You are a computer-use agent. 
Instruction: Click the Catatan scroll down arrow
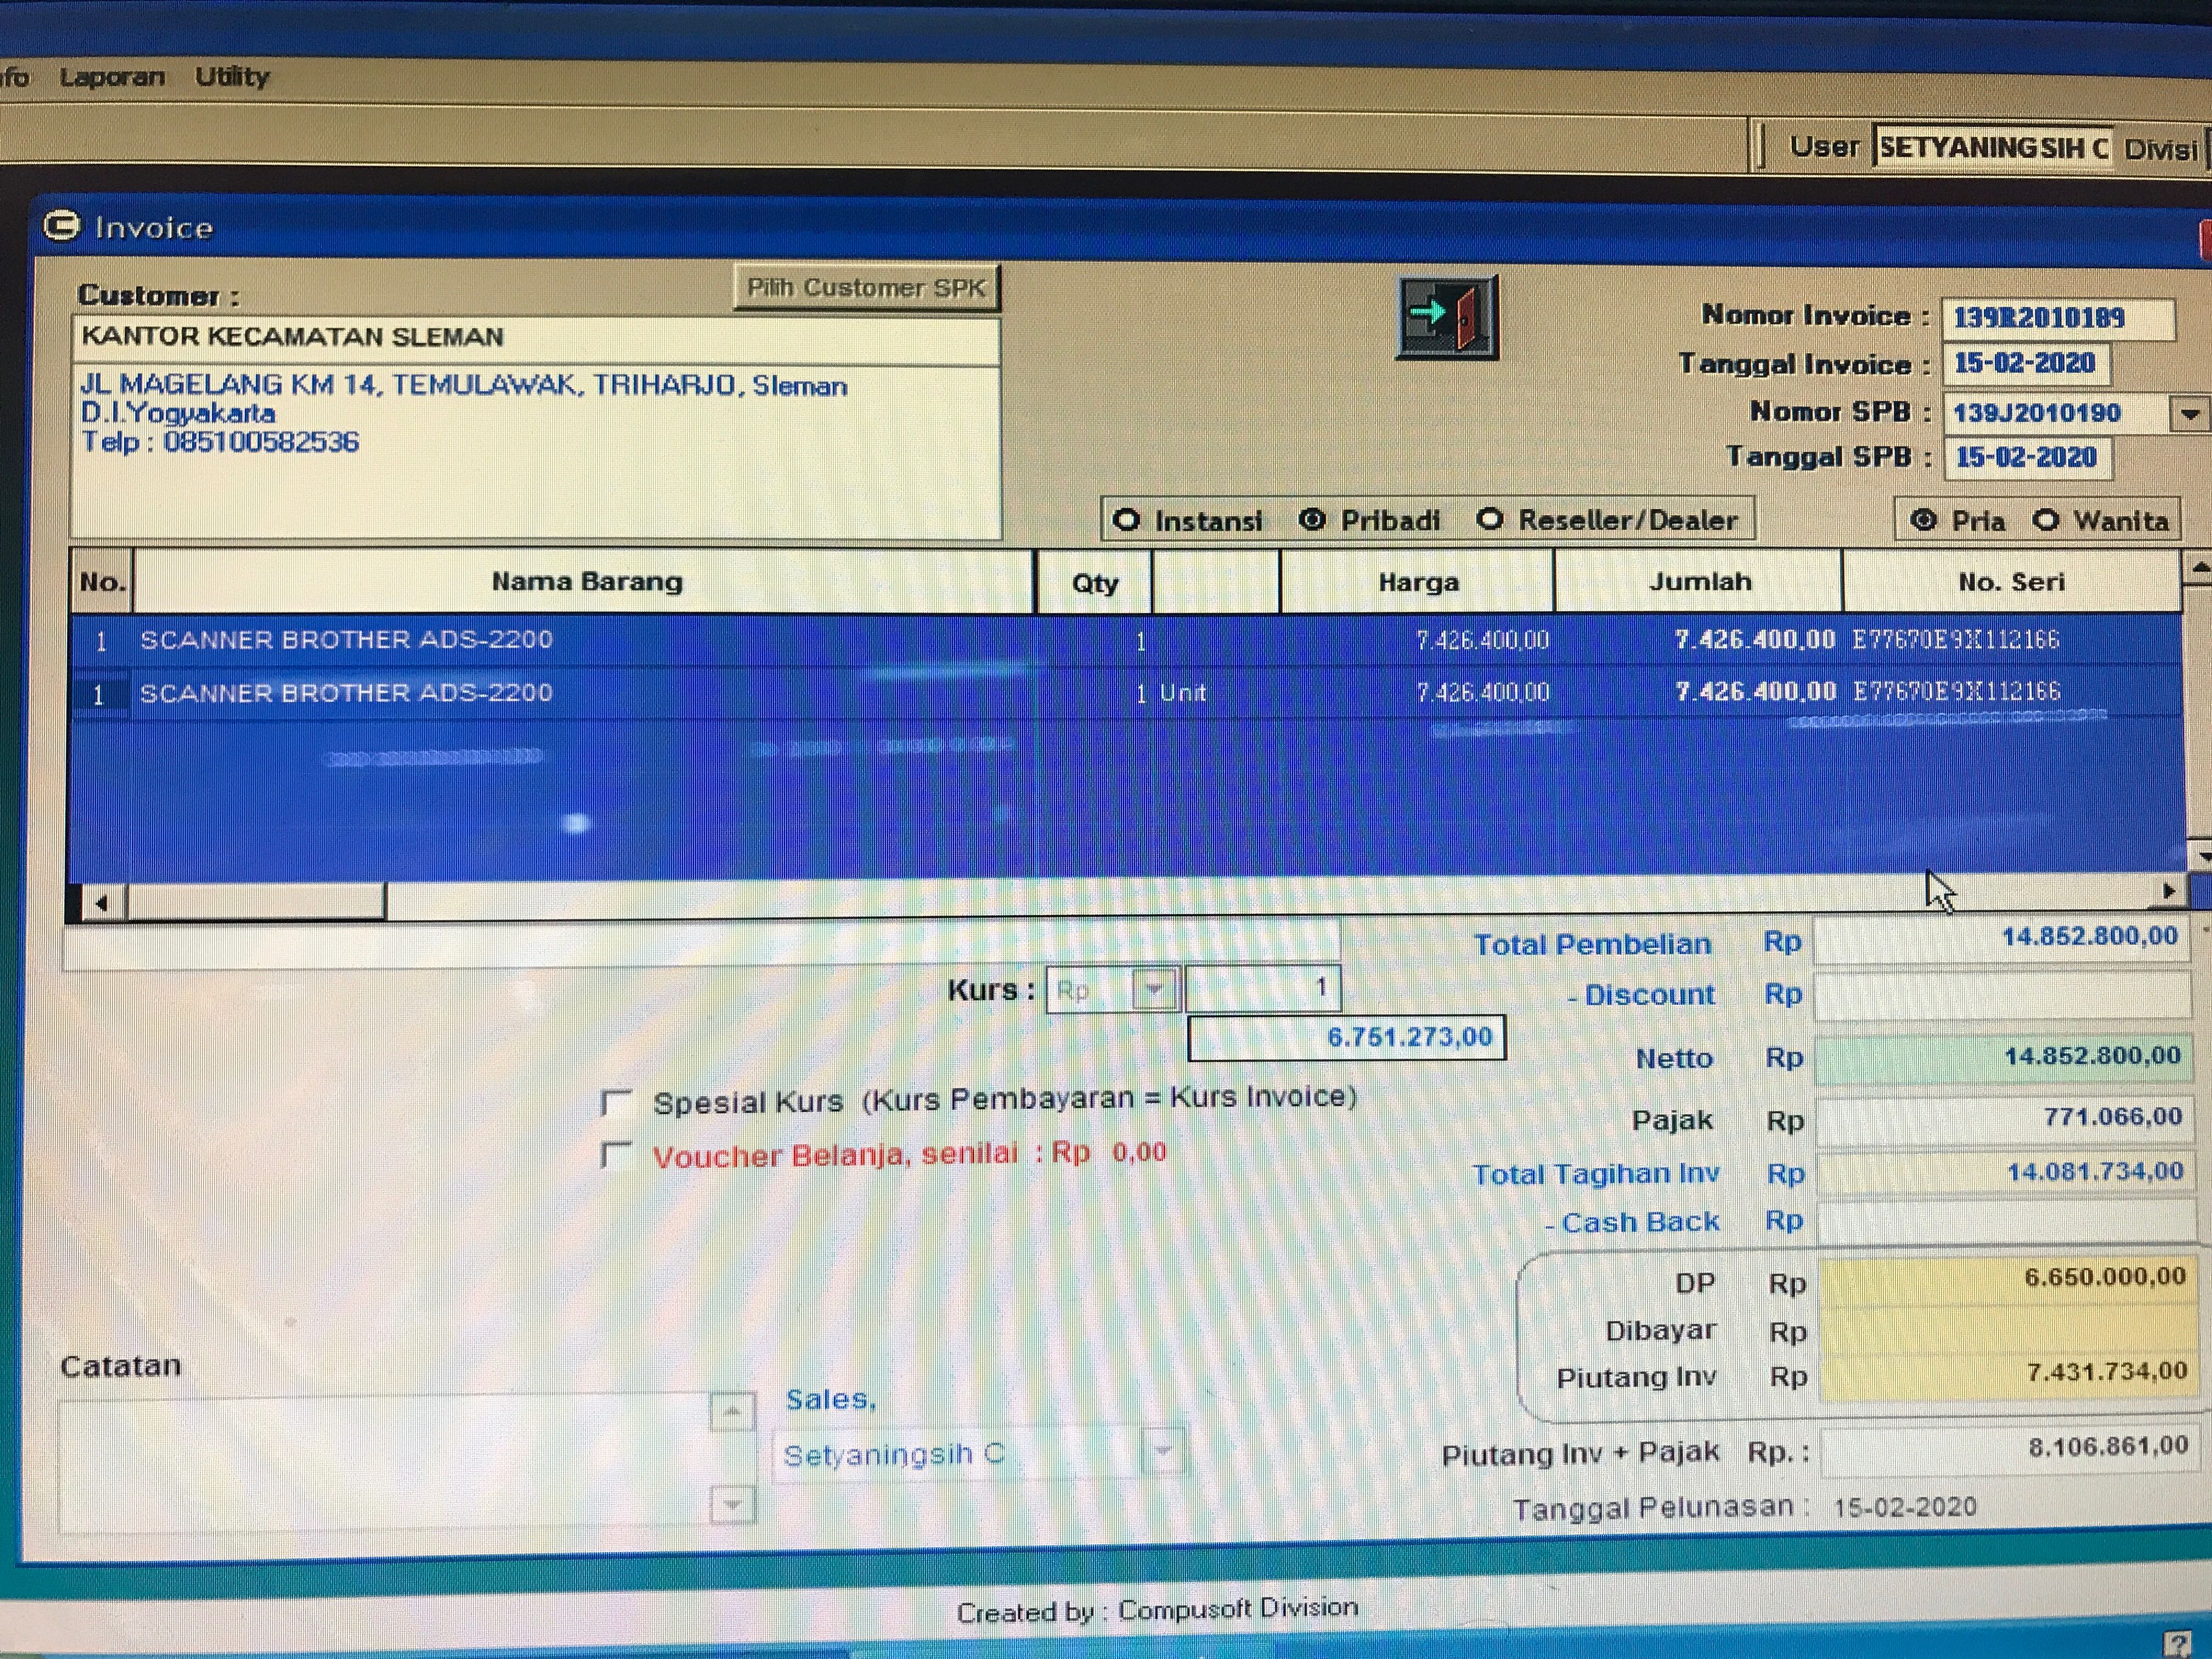[x=732, y=1504]
